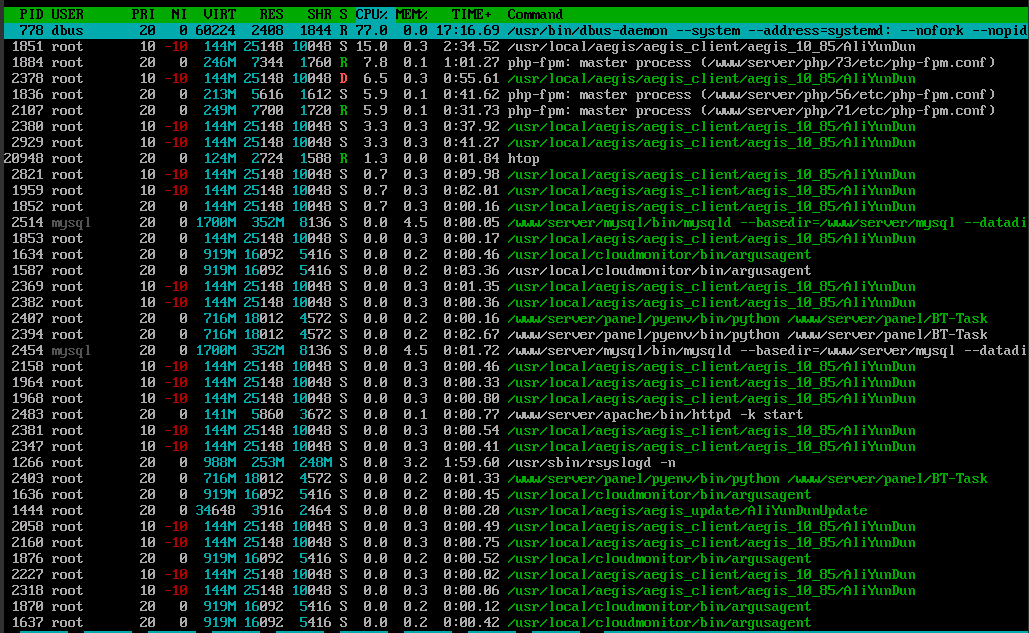The width and height of the screenshot is (1029, 633).
Task: Sort by the PRI column header
Action: click(143, 15)
